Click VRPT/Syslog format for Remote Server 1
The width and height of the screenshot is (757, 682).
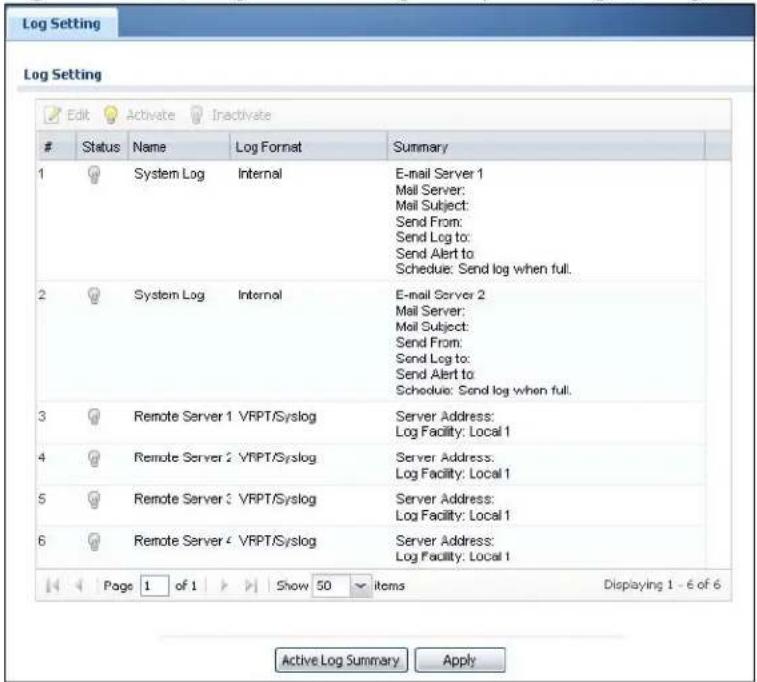point(278,417)
